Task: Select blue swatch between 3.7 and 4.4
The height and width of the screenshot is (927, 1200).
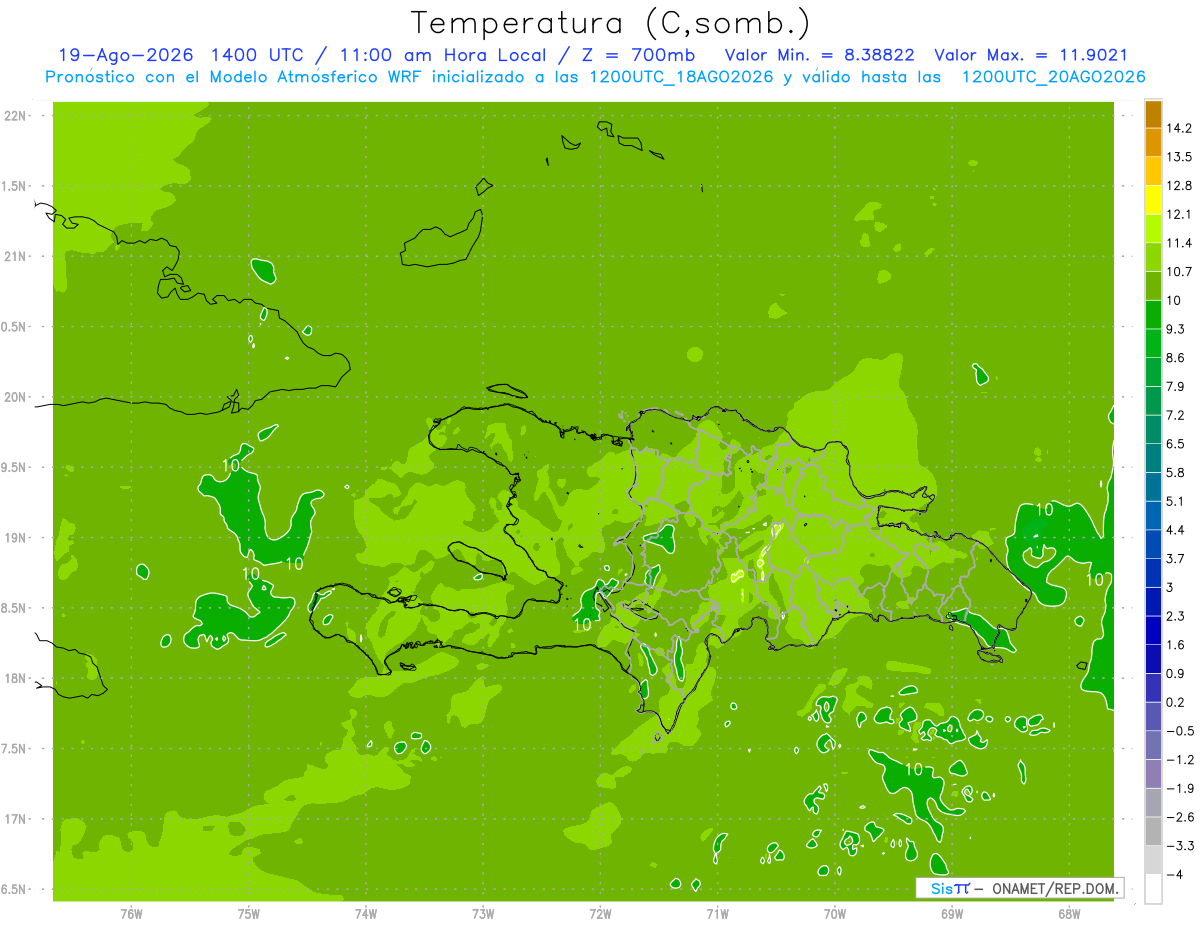Action: click(x=1153, y=544)
